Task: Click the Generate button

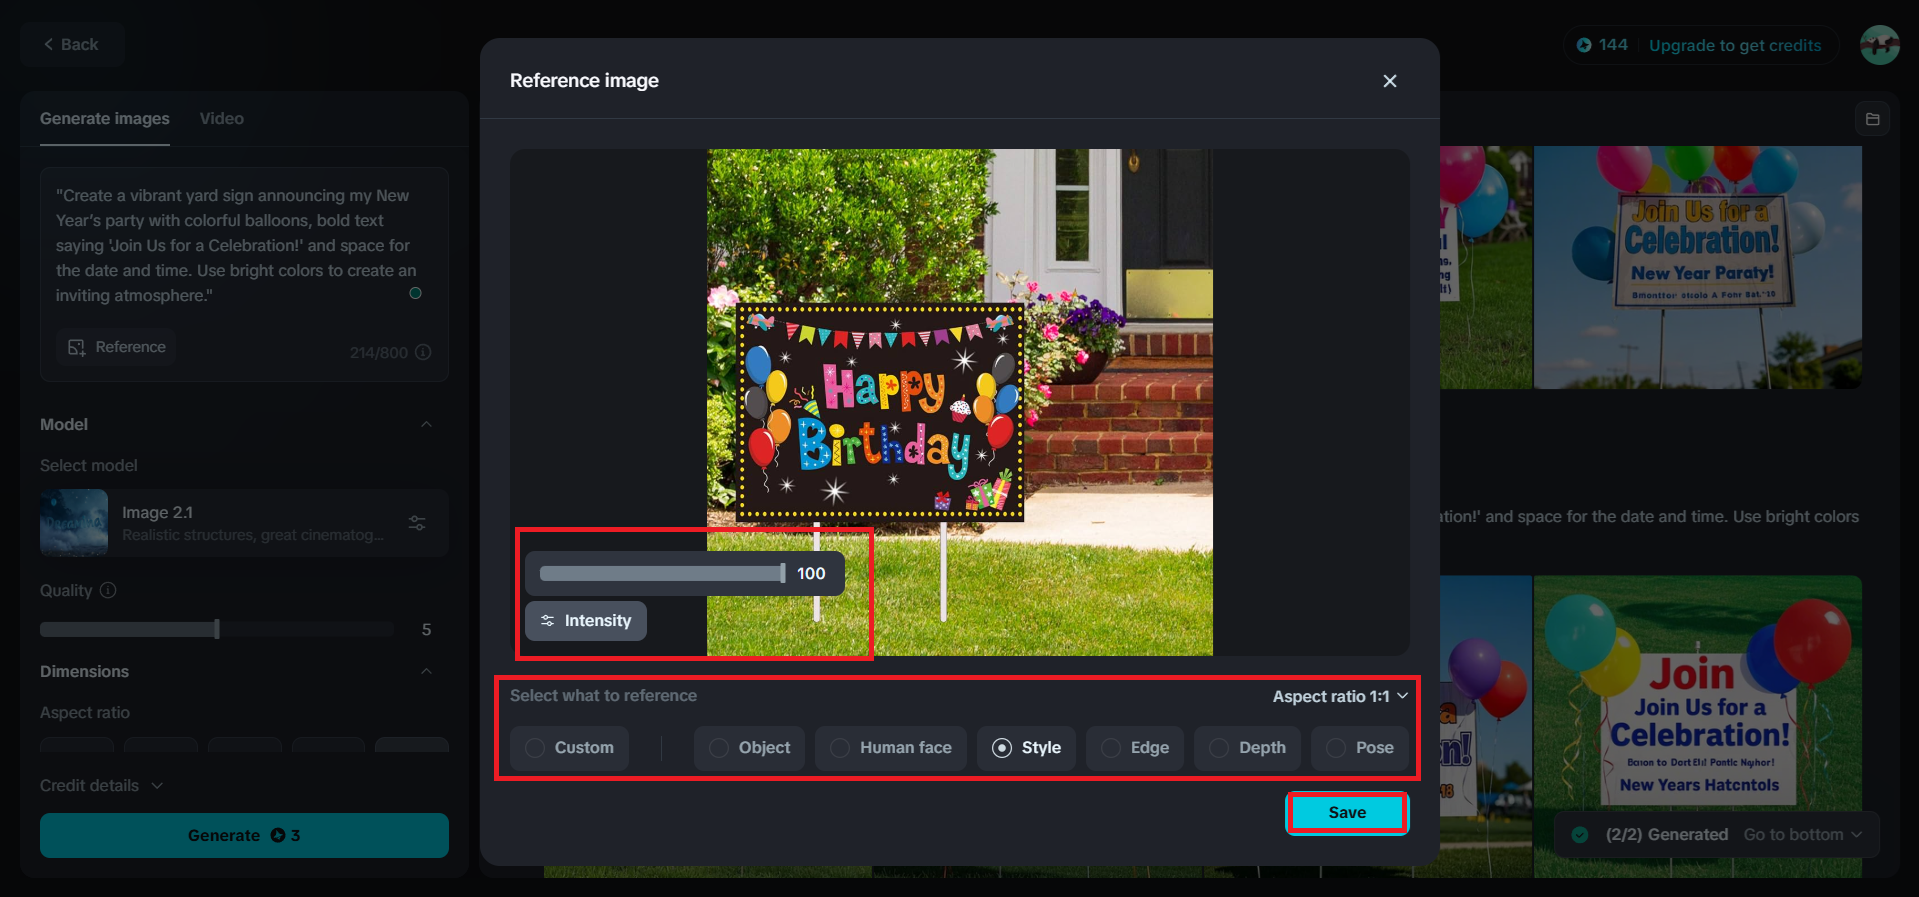Action: (x=244, y=835)
